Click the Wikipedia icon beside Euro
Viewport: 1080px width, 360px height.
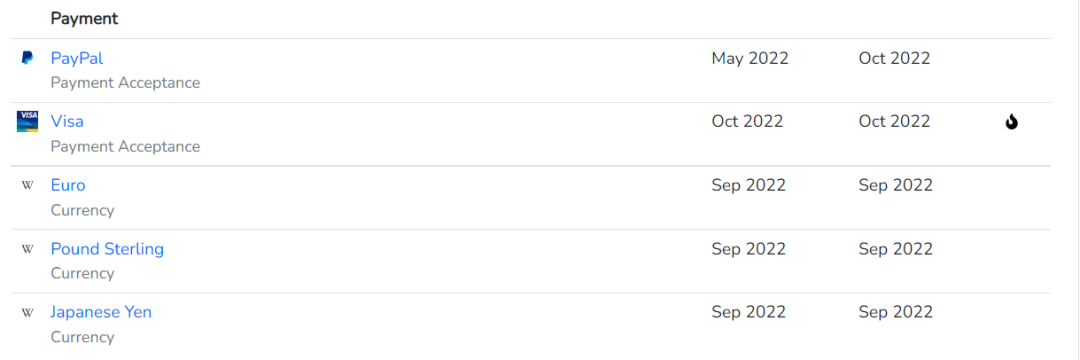[x=28, y=186]
